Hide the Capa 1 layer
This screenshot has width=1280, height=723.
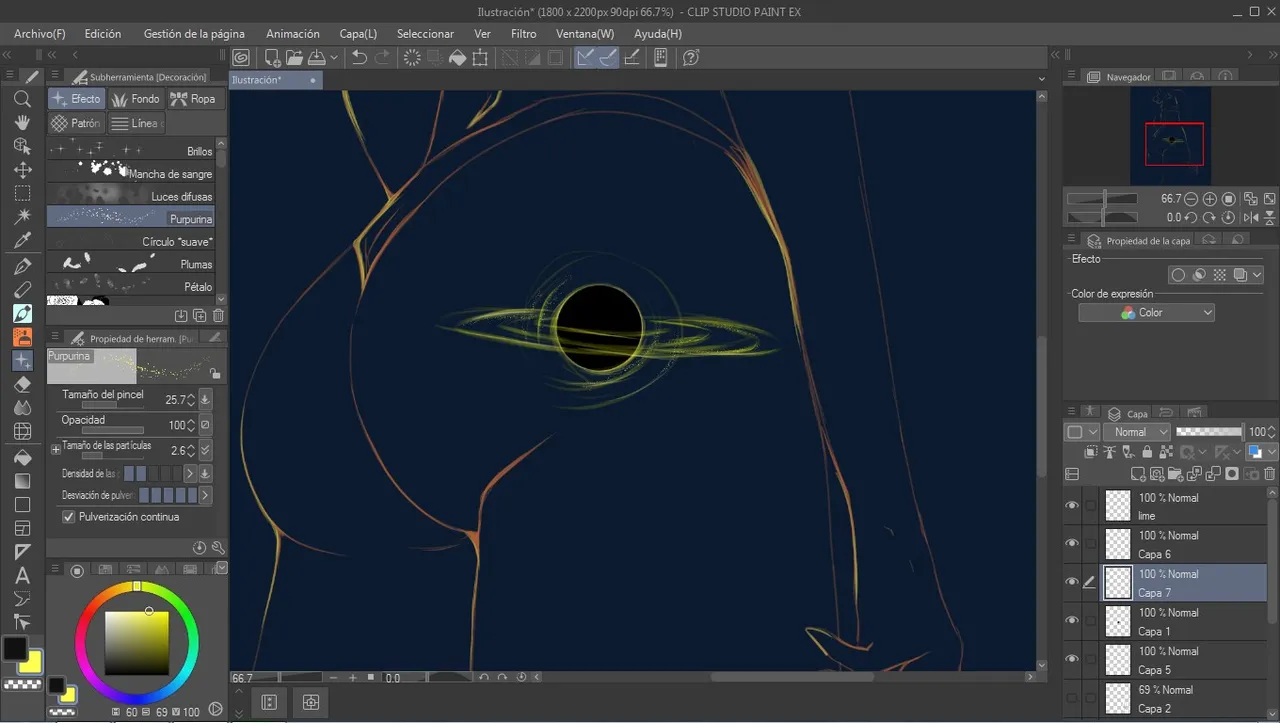1072,621
